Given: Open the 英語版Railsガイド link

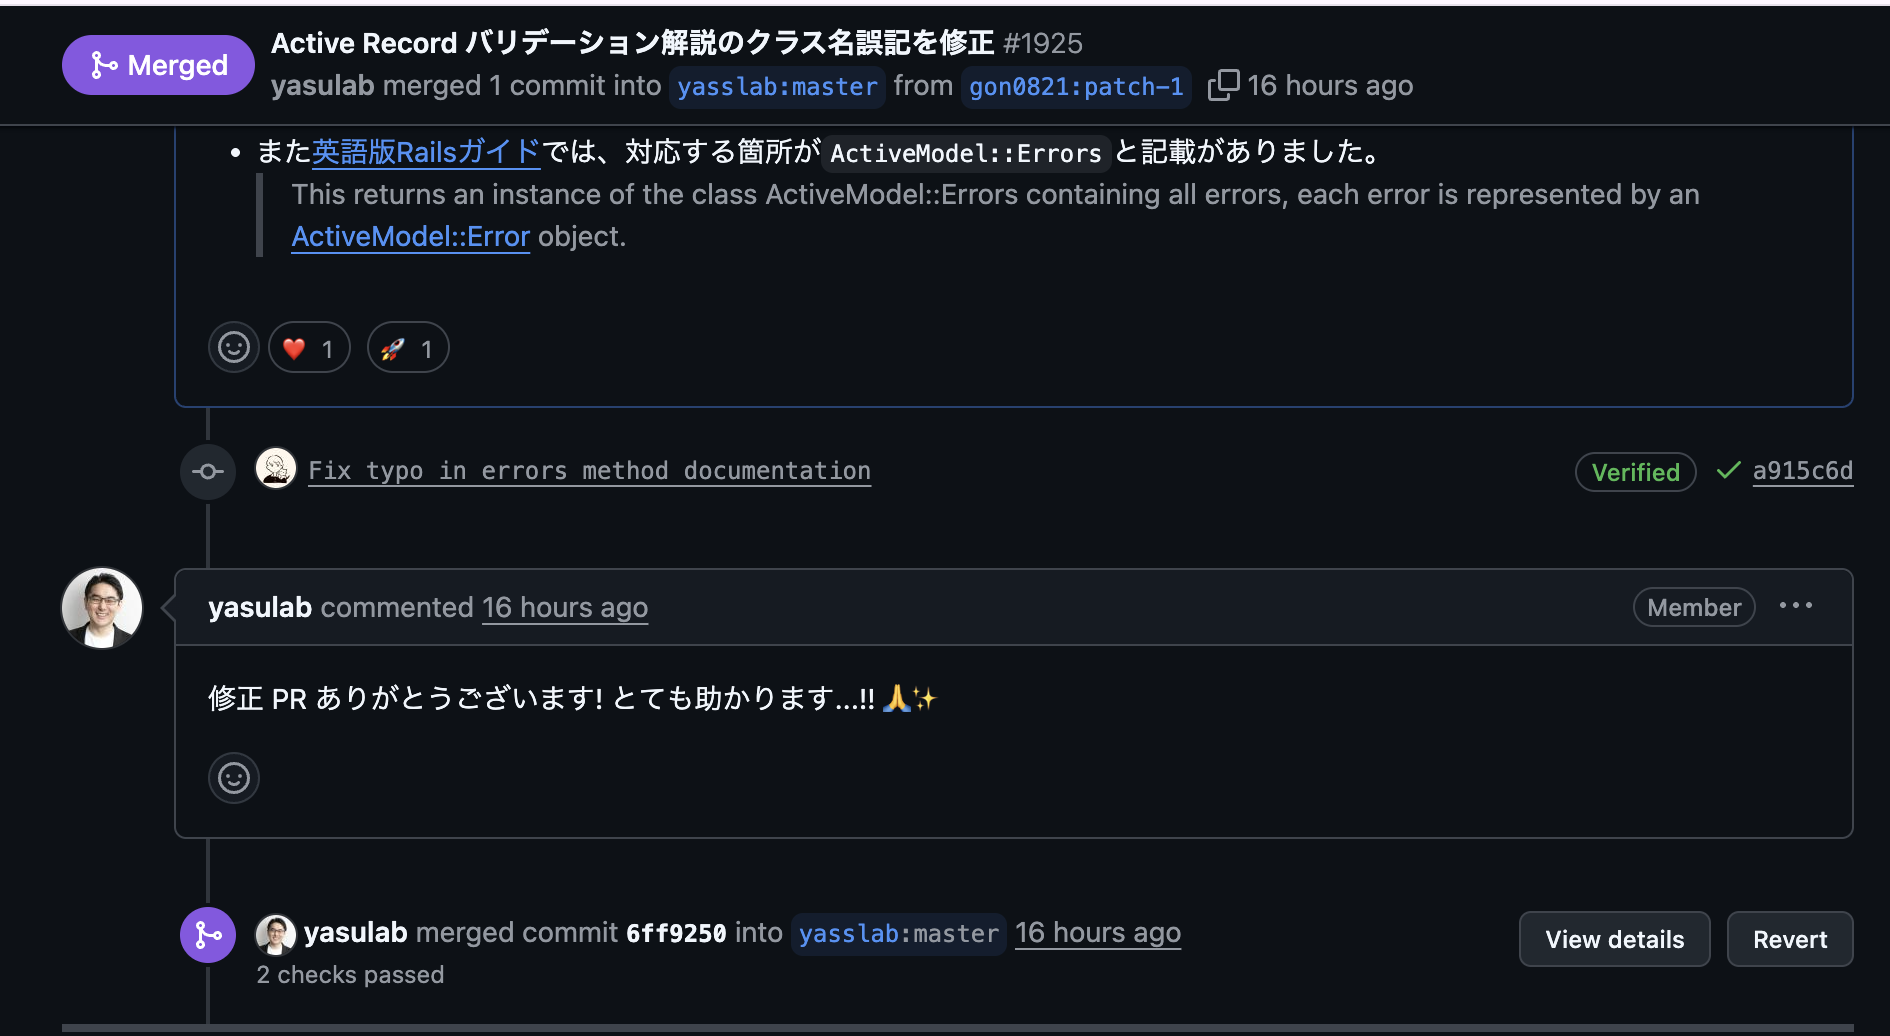Looking at the screenshot, I should (x=425, y=151).
